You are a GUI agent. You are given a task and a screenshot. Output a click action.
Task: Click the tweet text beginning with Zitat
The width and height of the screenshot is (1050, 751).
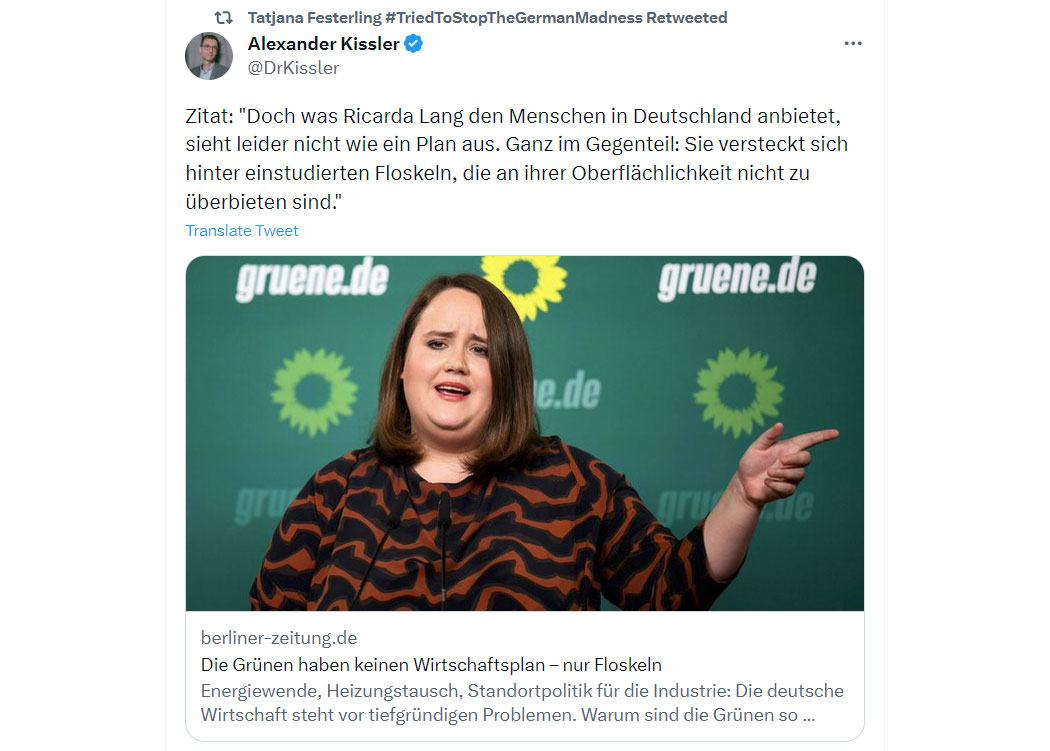(517, 159)
